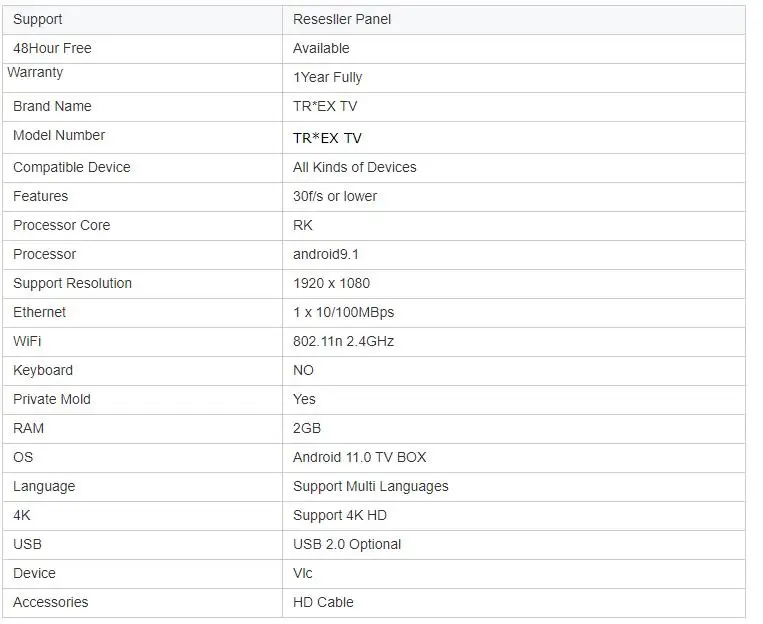Image resolution: width=763 pixels, height=624 pixels.
Task: Select the "HD Cable" accessories value
Action: [x=323, y=602]
